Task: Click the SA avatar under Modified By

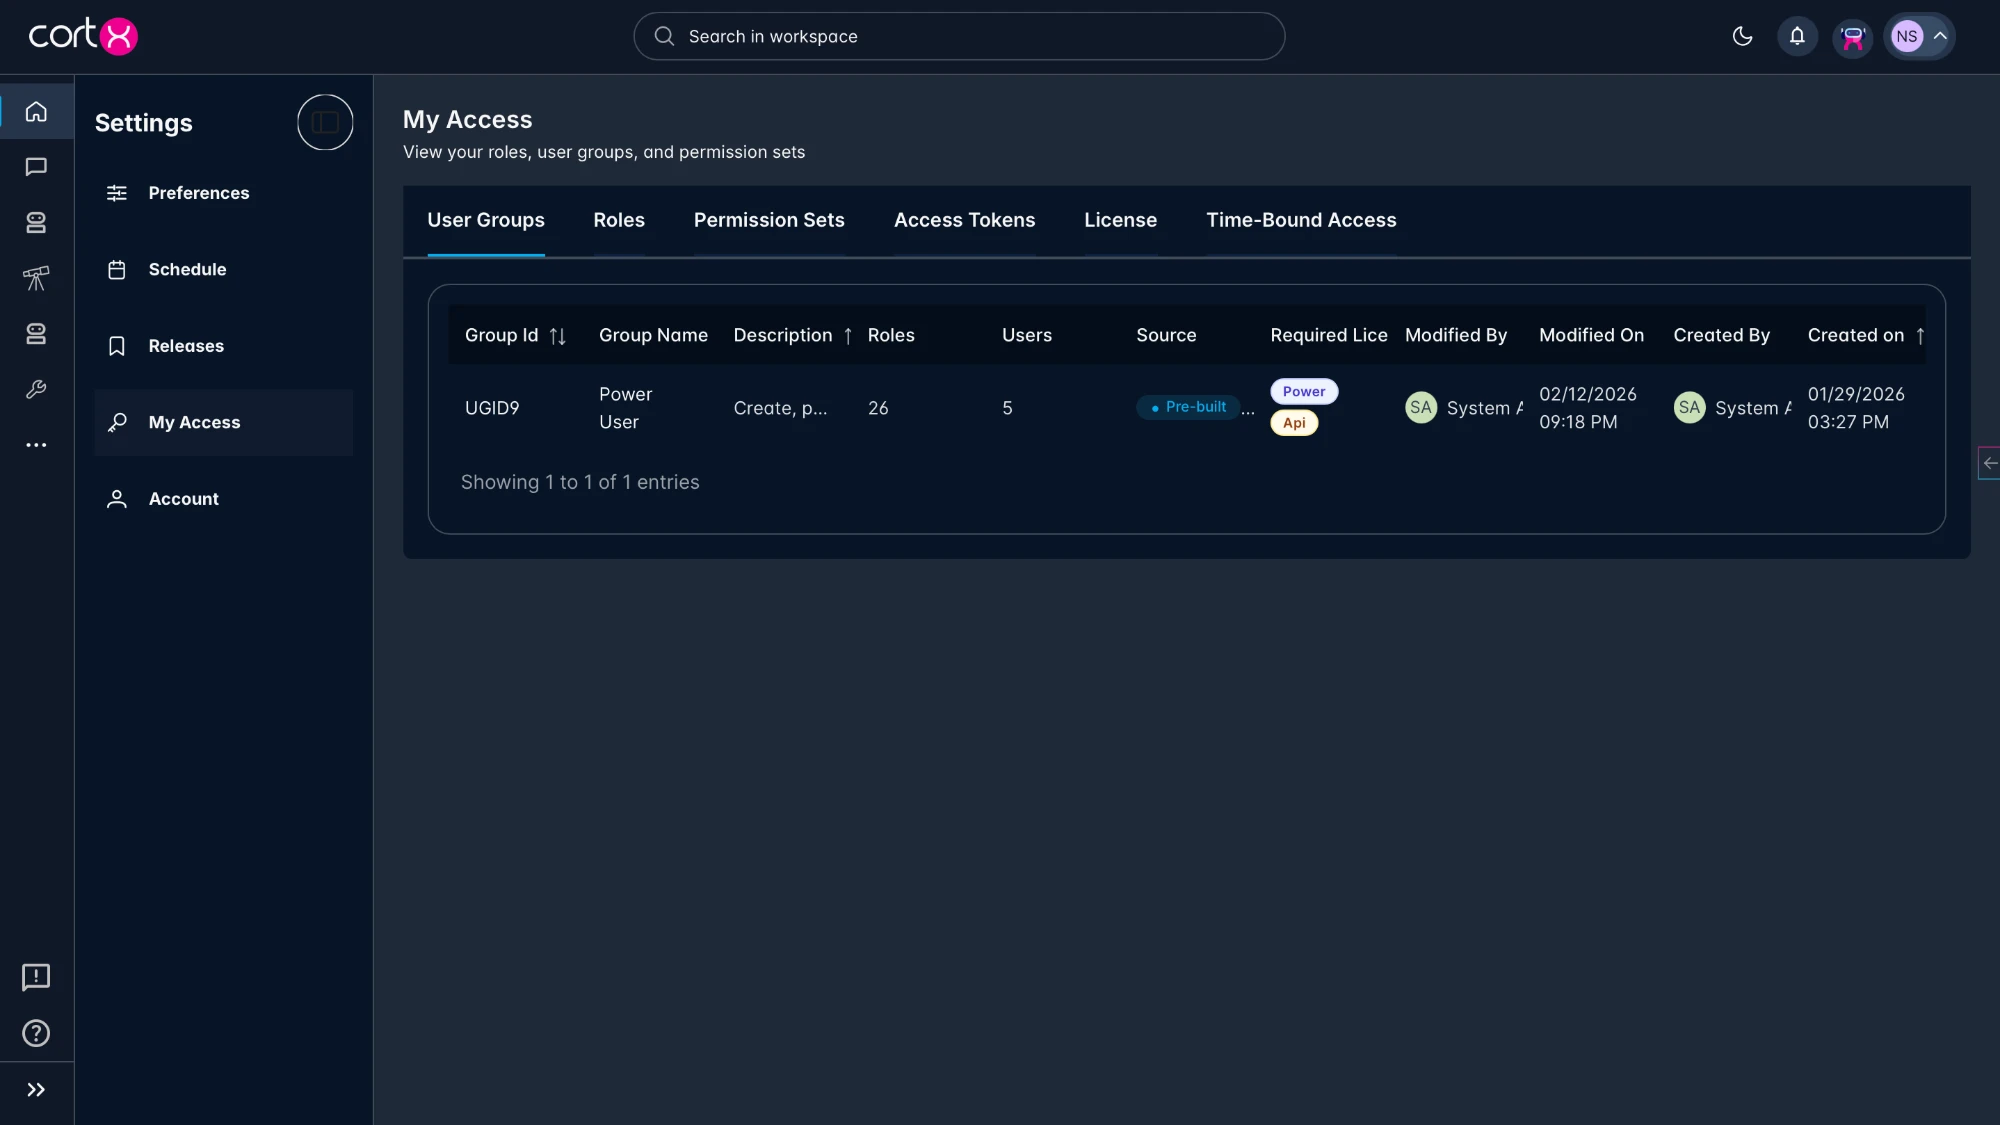Action: (1421, 408)
